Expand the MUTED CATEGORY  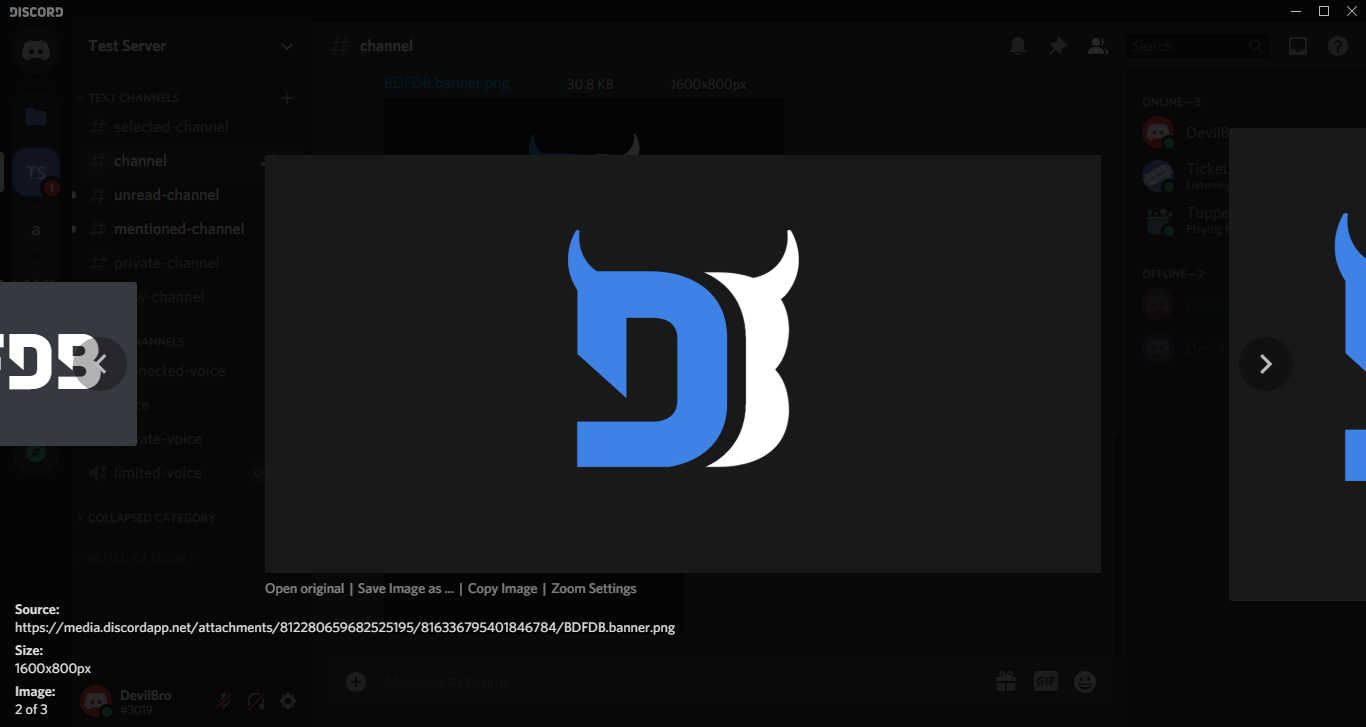[140, 558]
